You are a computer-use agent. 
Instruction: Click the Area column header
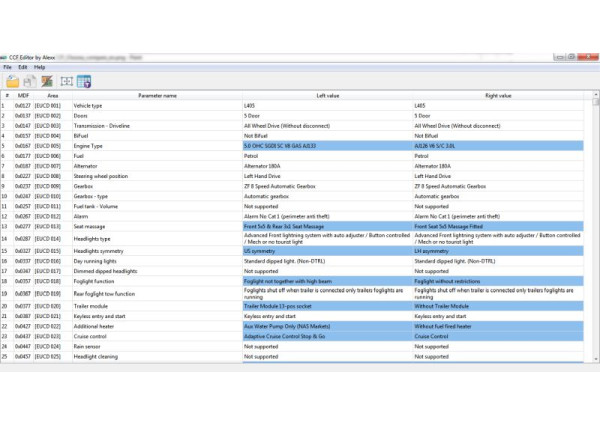pyautogui.click(x=52, y=96)
